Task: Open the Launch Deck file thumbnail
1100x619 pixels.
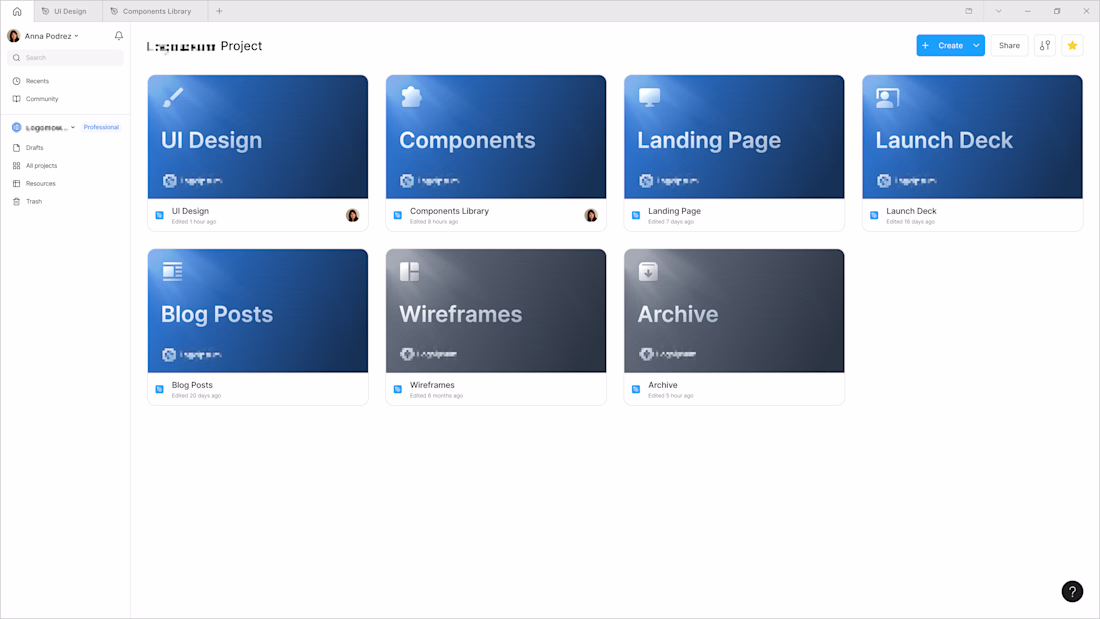Action: [972, 137]
